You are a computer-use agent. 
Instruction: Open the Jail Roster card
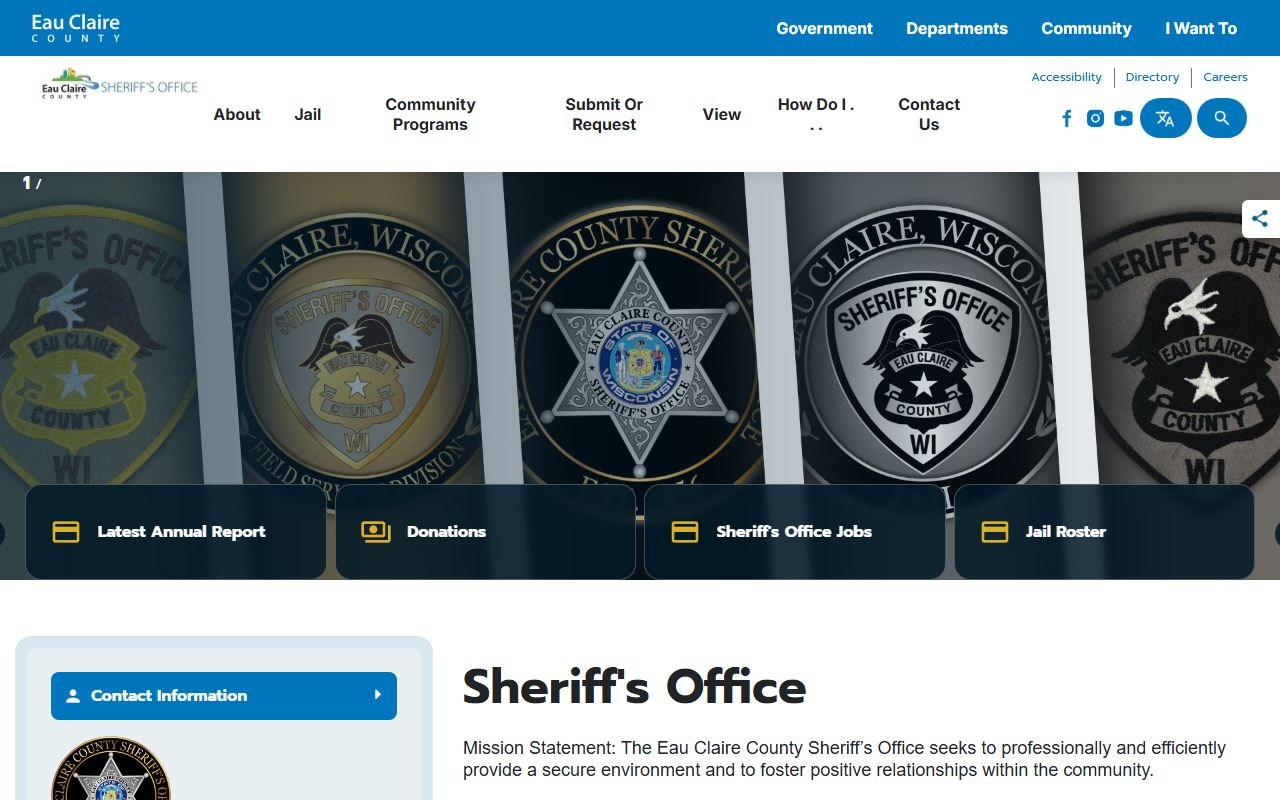coord(1105,532)
